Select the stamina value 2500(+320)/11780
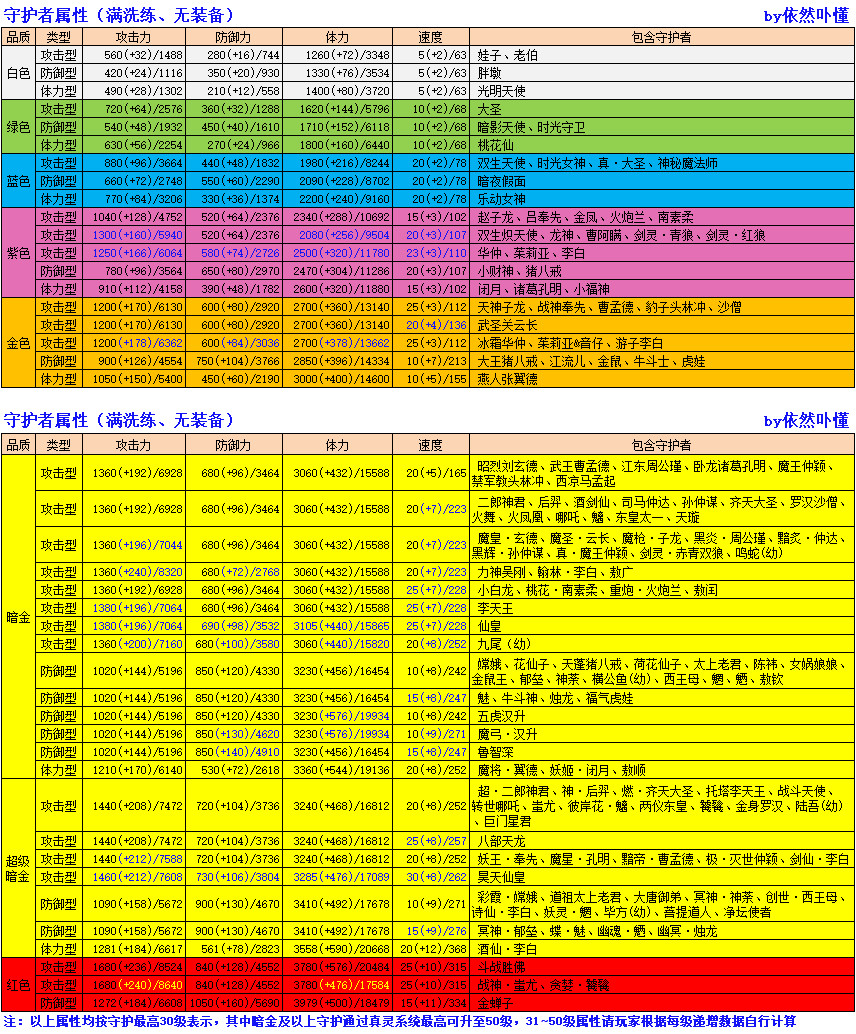 (x=342, y=253)
